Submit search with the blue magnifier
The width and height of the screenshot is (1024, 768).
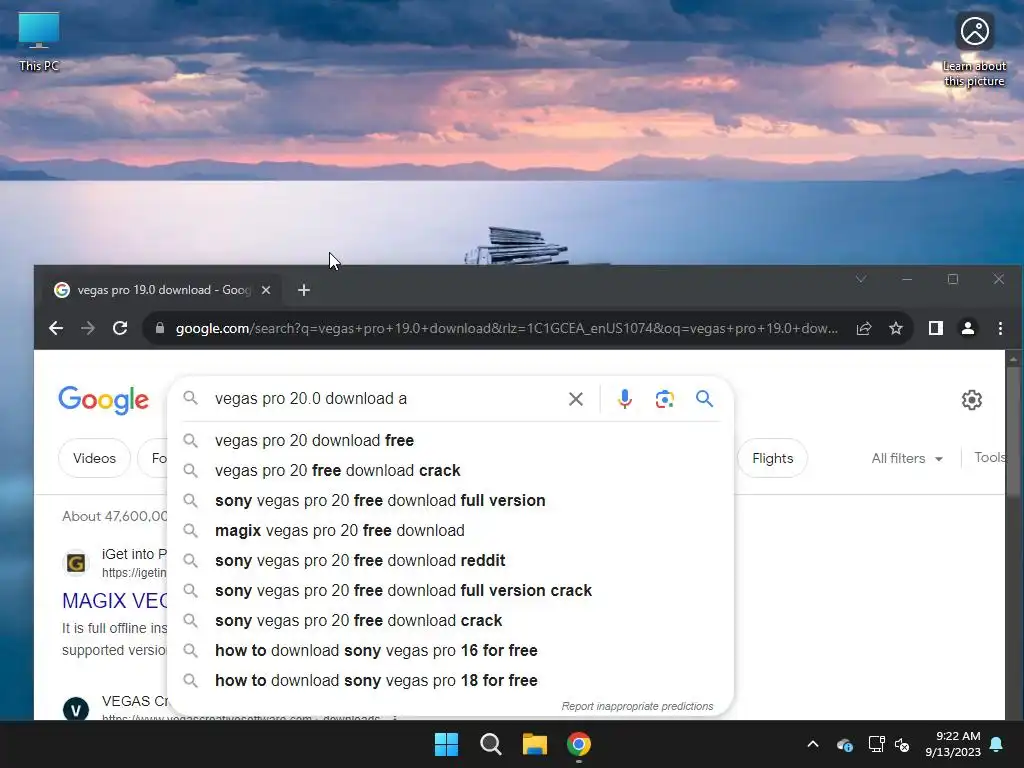coord(704,398)
